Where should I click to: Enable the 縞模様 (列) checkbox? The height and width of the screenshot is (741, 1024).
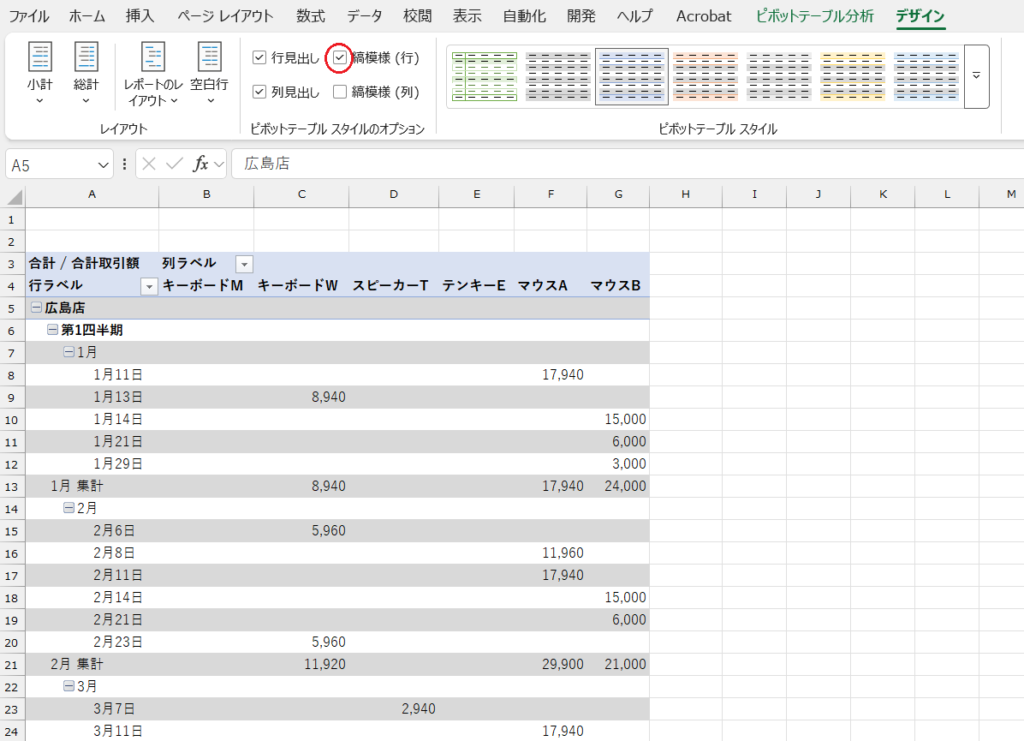(x=340, y=92)
